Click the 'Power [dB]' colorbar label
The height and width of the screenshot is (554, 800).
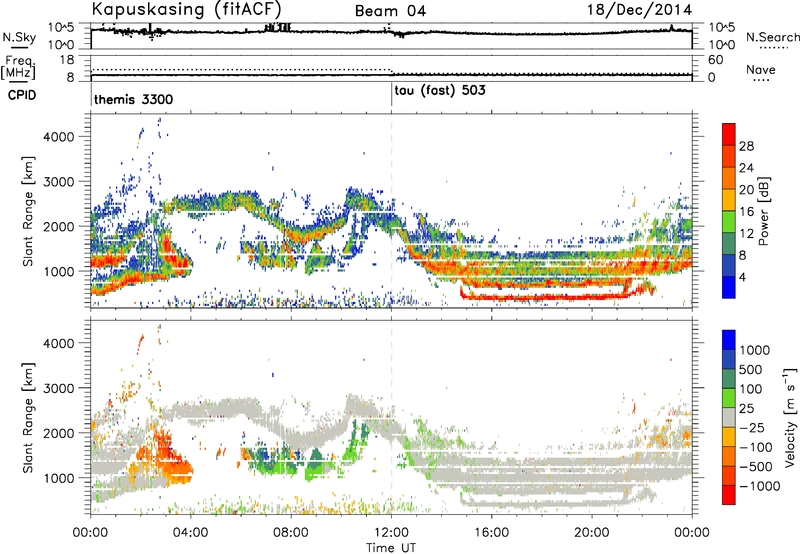[x=764, y=211]
